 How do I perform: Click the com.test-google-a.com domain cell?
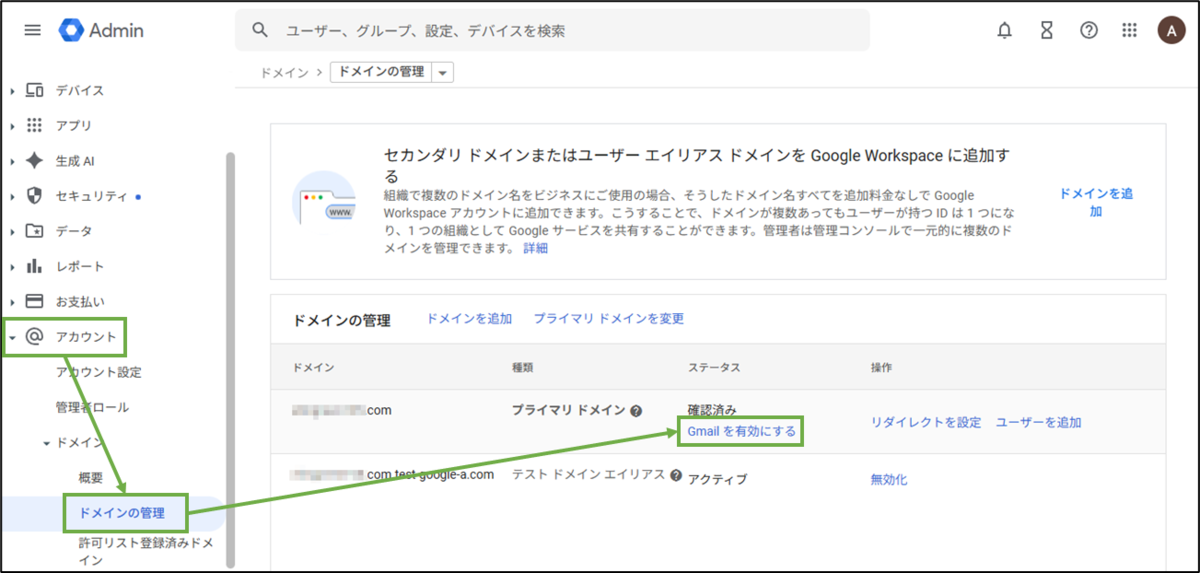(x=393, y=475)
